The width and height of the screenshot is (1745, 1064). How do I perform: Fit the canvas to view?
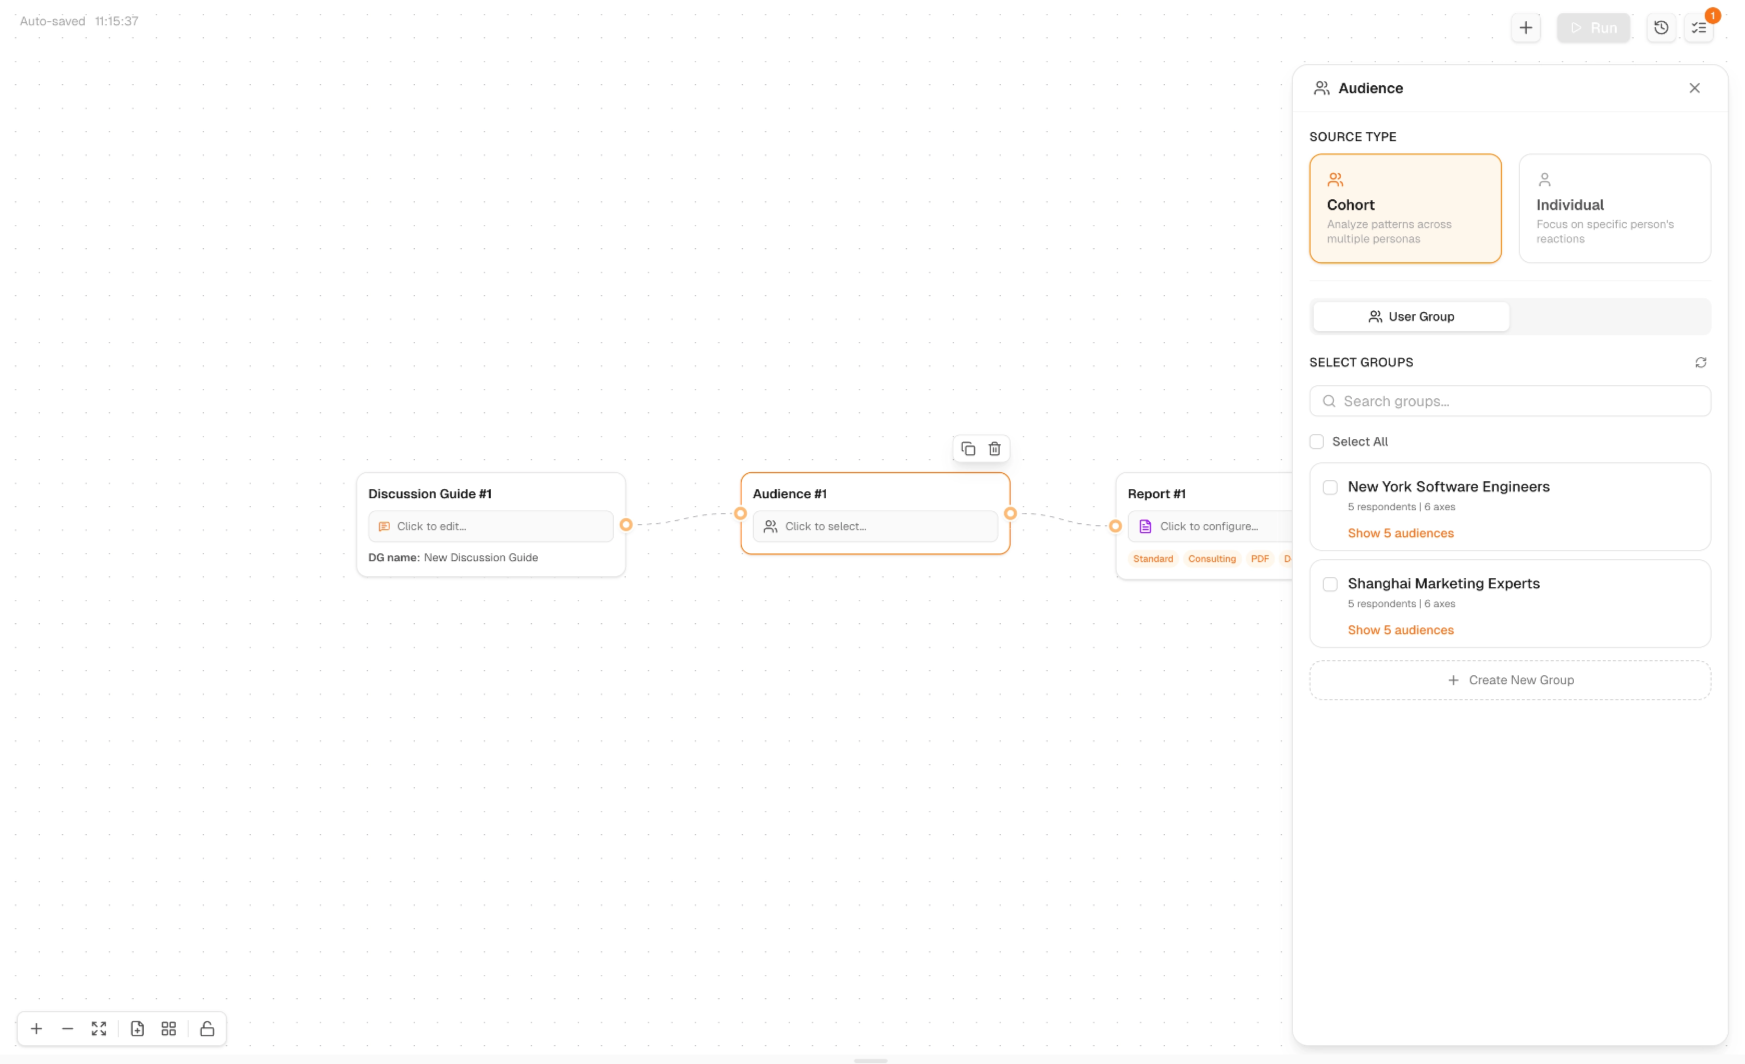pos(99,1029)
